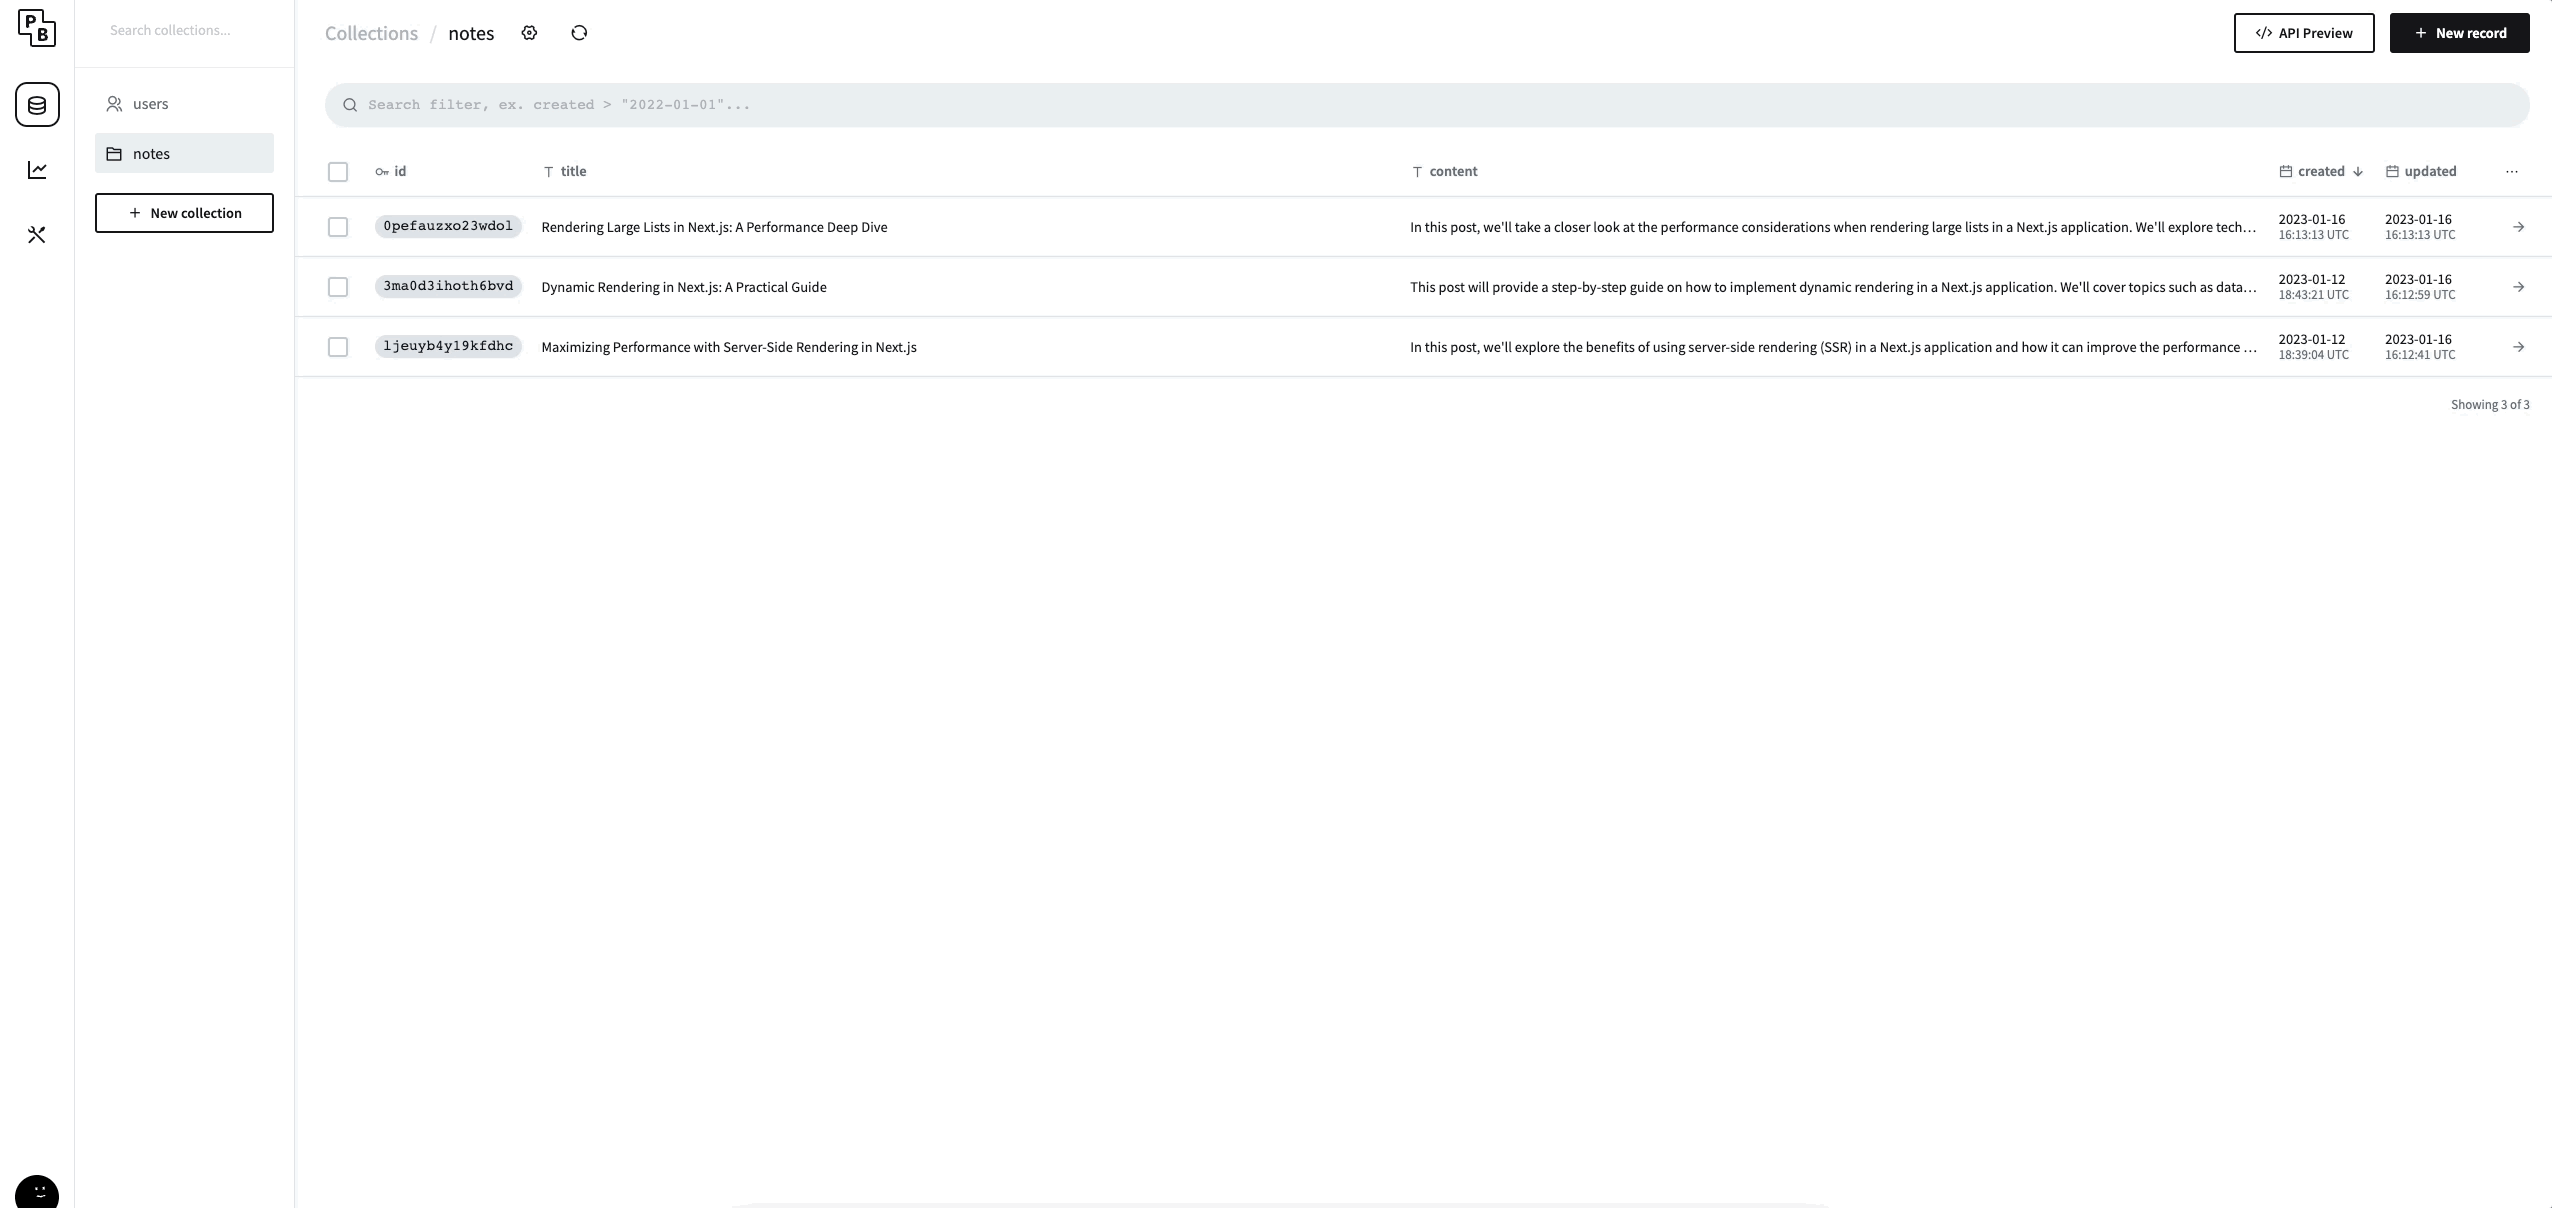Image resolution: width=2552 pixels, height=1208 pixels.
Task: Focus the records search filter bar
Action: (1427, 105)
